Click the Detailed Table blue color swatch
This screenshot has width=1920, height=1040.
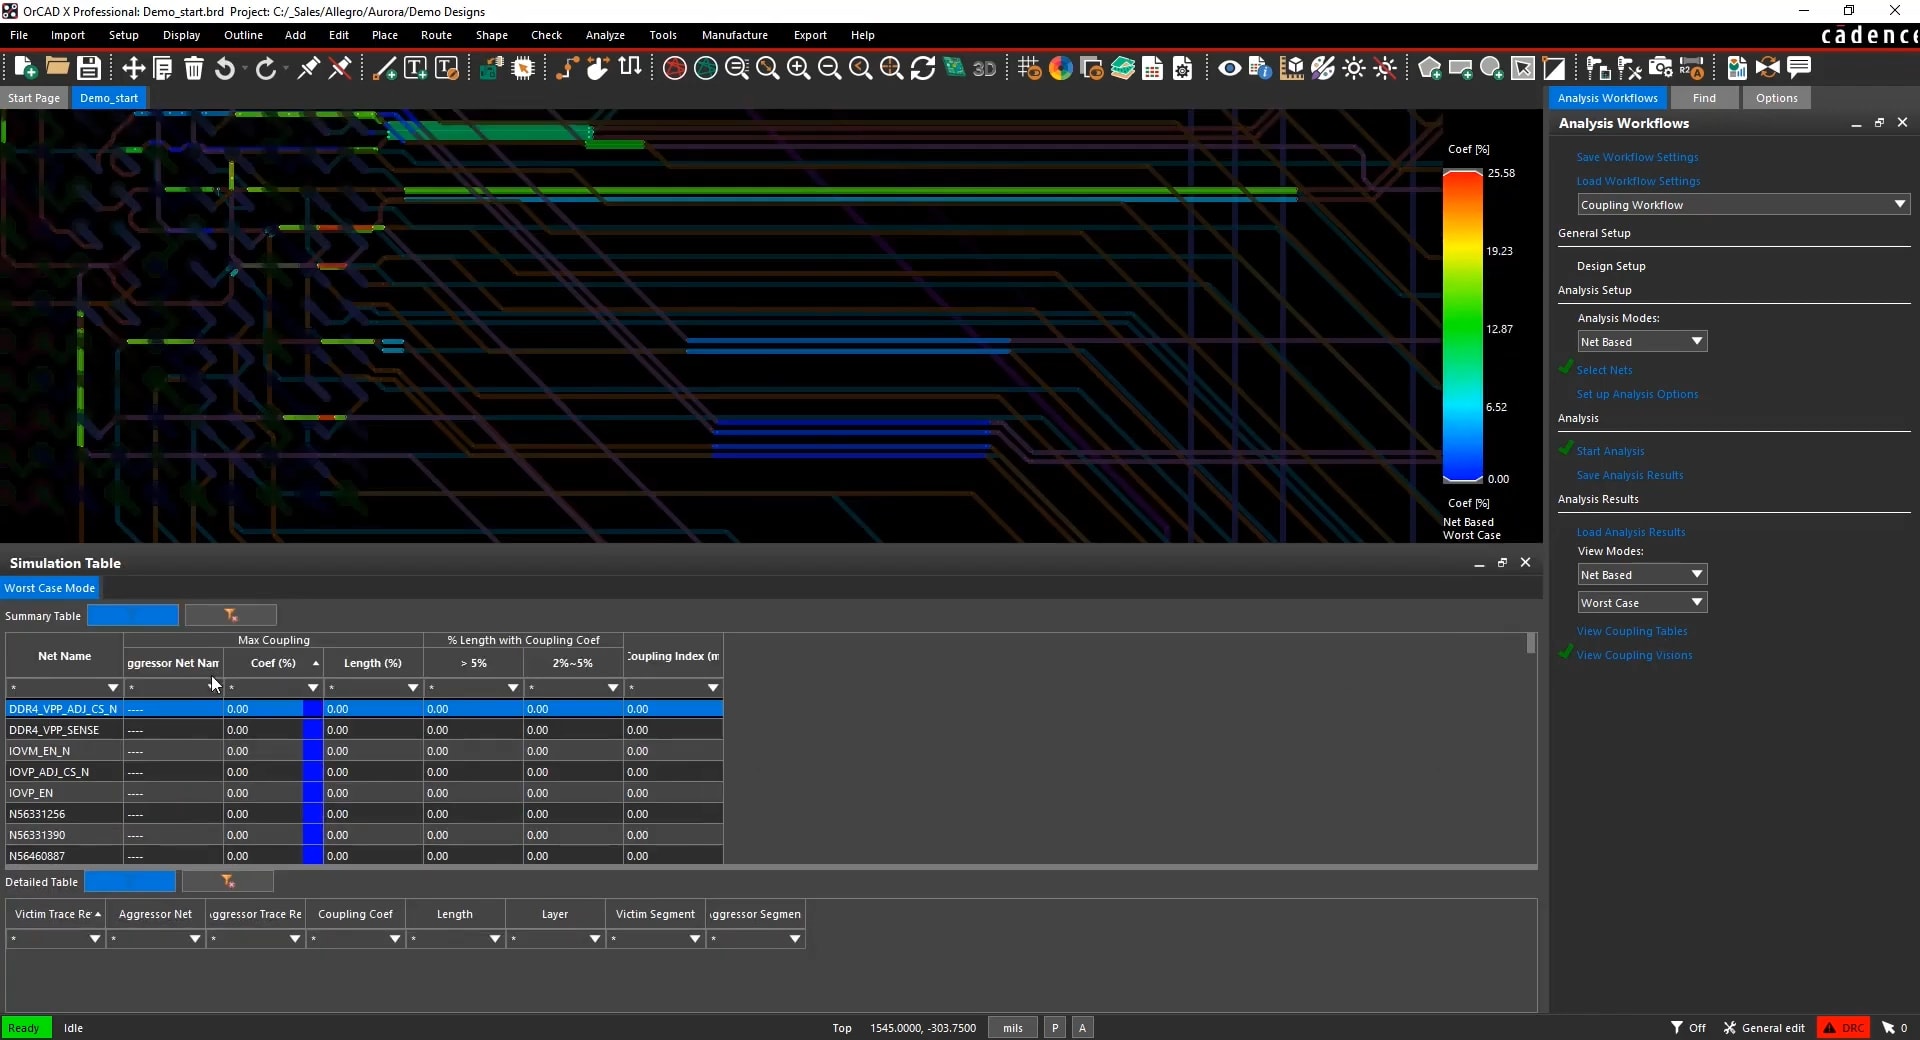(x=130, y=881)
